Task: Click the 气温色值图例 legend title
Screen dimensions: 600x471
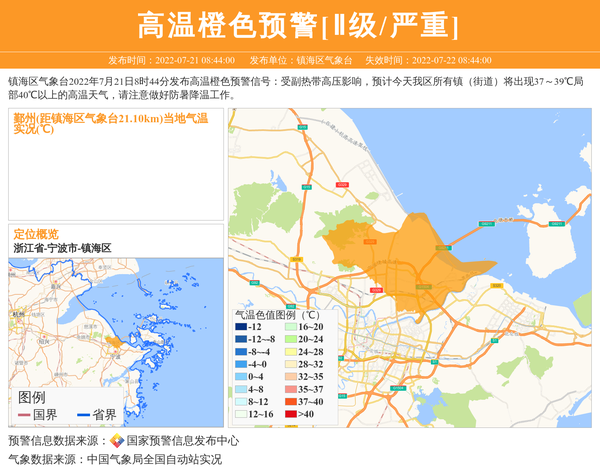Action: [x=277, y=313]
